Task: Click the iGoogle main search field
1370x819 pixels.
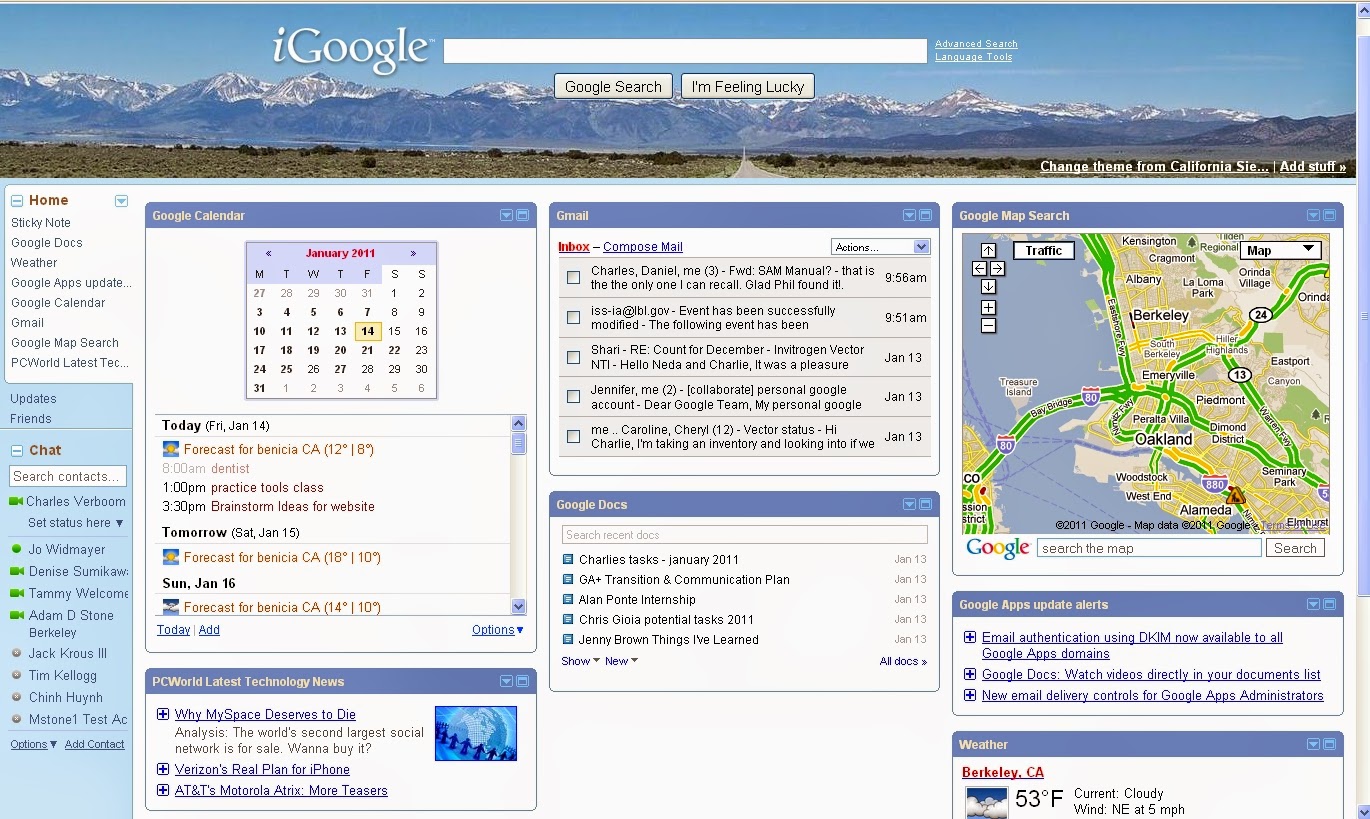Action: pos(685,51)
